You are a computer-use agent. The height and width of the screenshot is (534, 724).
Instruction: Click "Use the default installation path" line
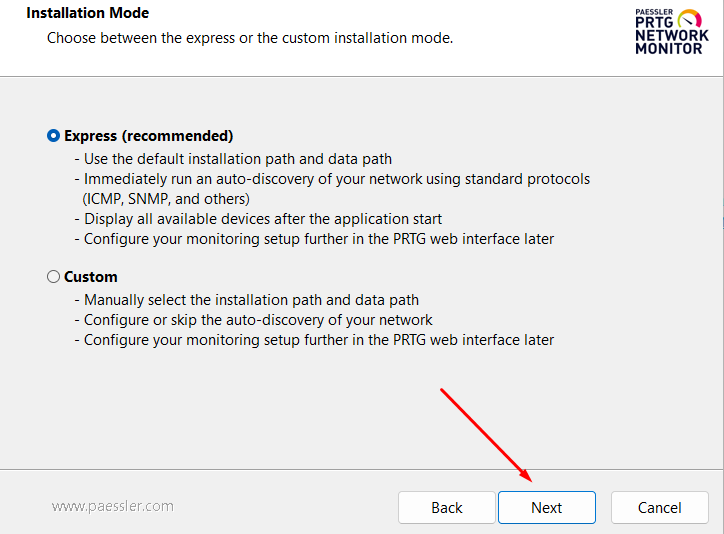pyautogui.click(x=233, y=159)
